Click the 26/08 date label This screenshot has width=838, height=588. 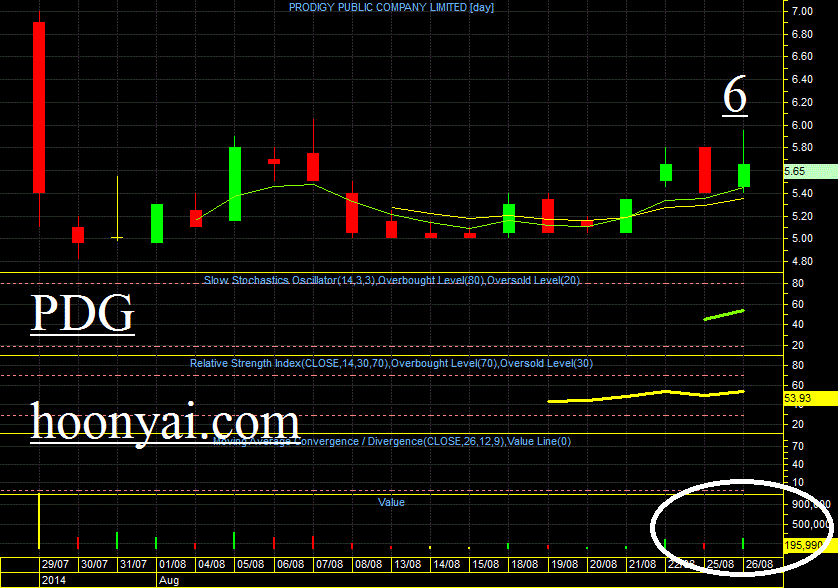[x=759, y=564]
